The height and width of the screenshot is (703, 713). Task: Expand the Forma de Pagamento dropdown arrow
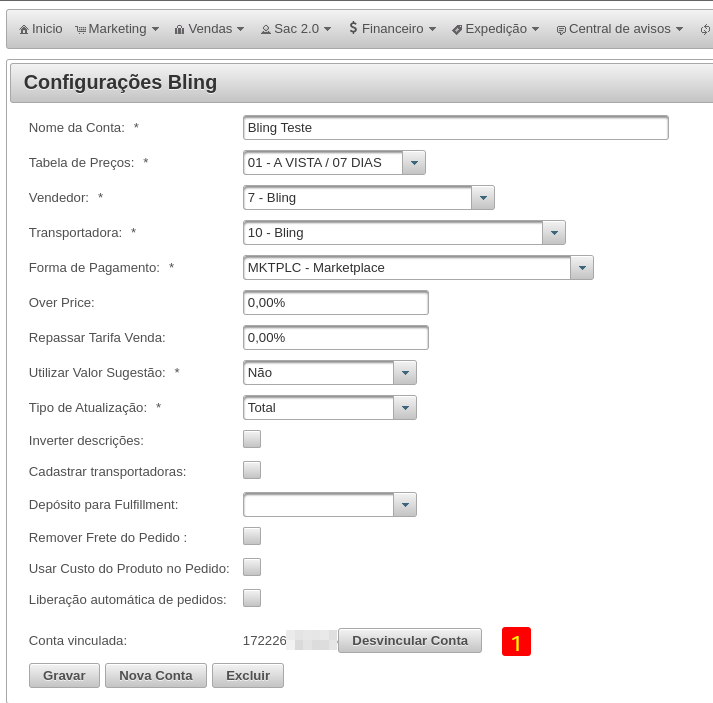[x=582, y=268]
